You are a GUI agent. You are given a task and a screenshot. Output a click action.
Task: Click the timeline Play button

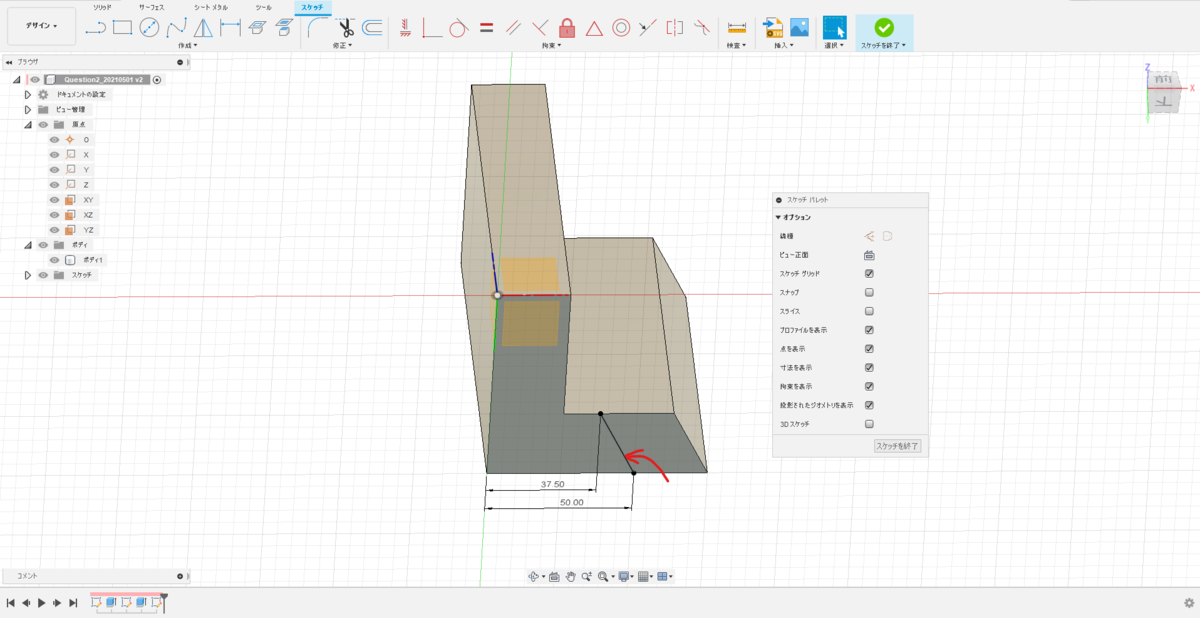pyautogui.click(x=41, y=603)
